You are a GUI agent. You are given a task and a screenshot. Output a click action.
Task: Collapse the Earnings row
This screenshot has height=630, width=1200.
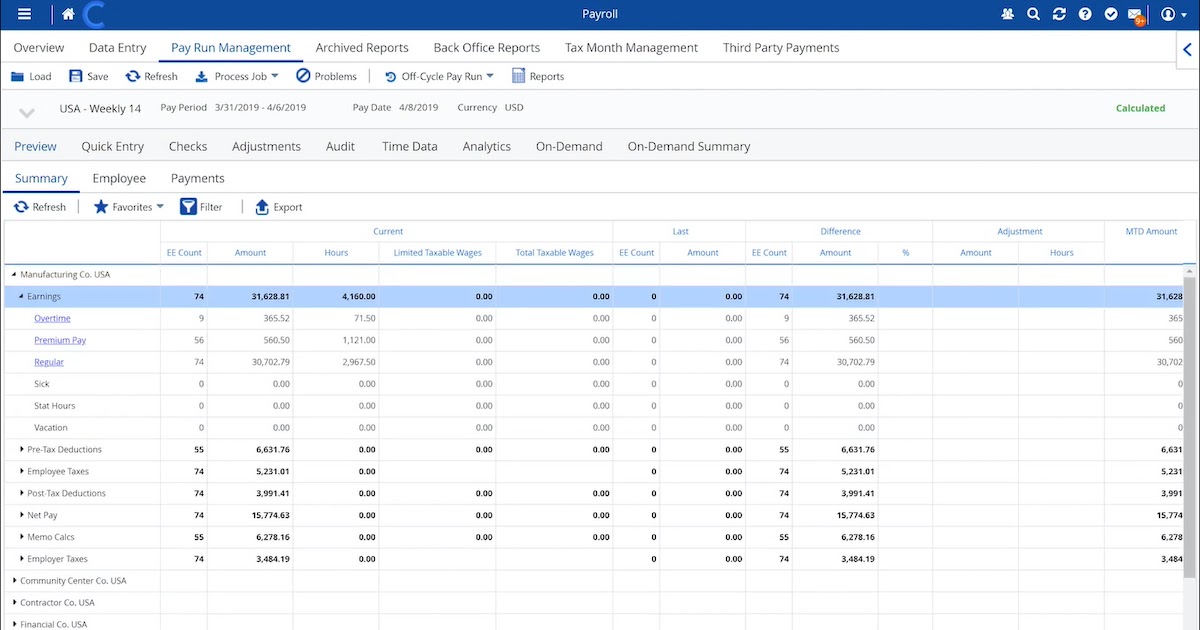[21, 296]
